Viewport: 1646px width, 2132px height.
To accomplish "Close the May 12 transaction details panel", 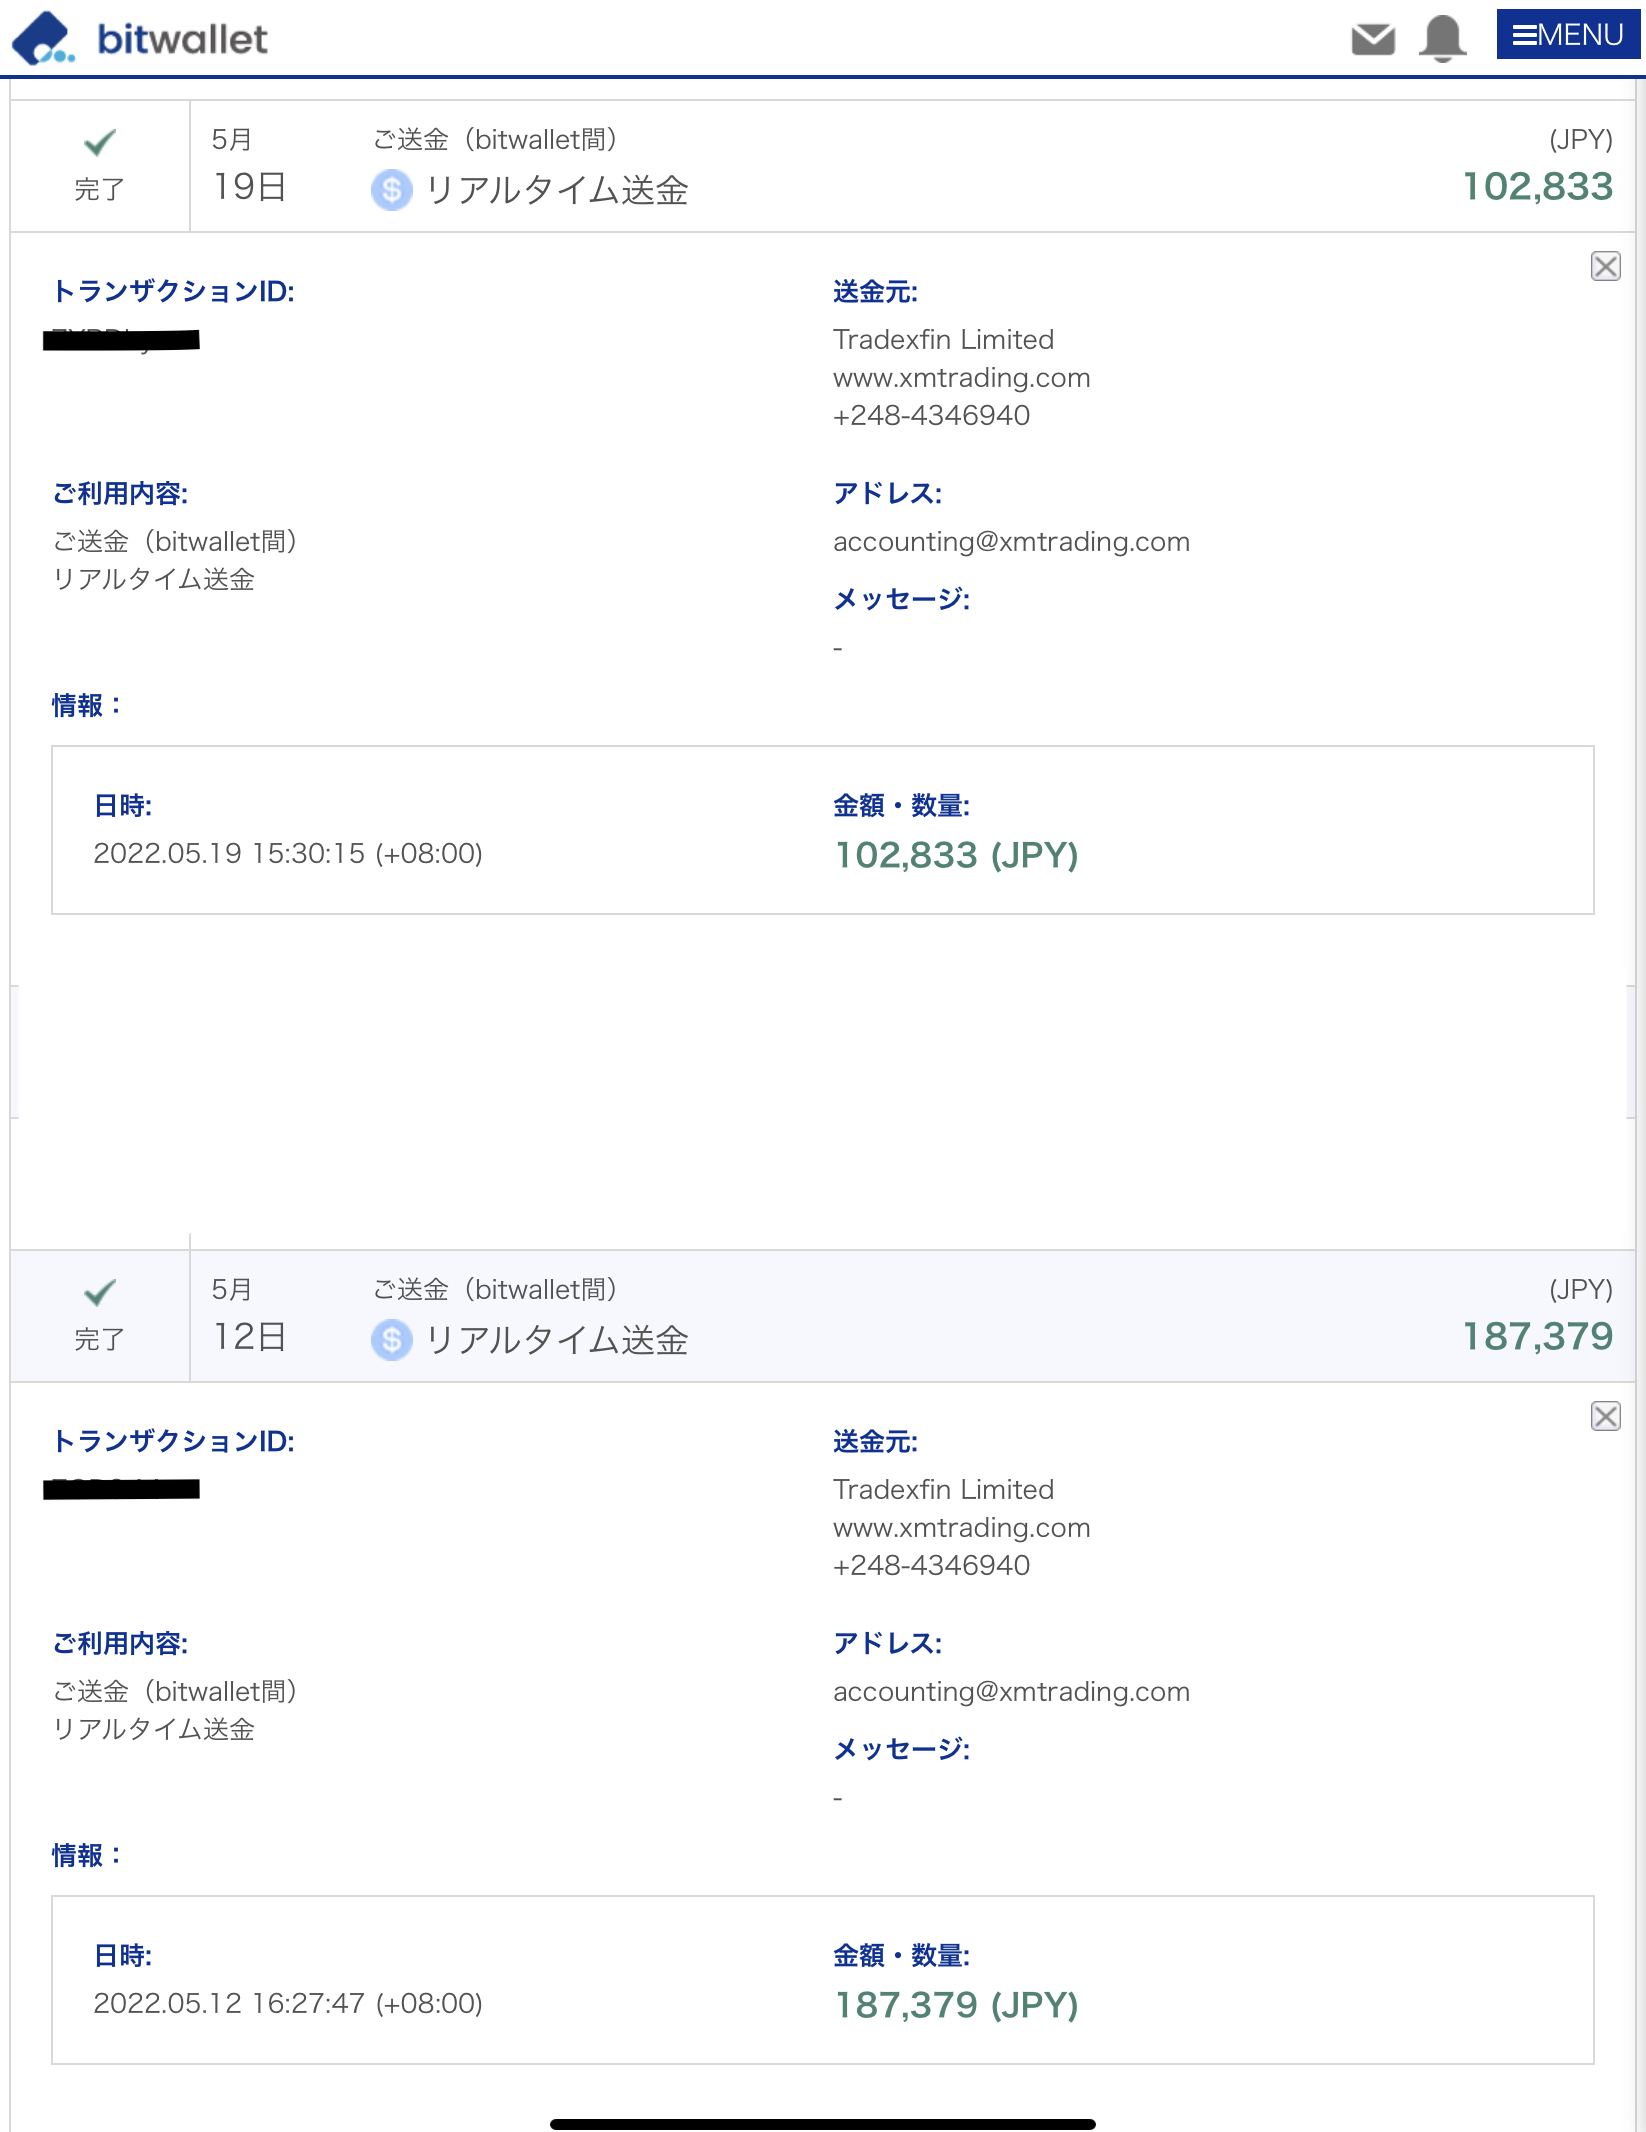I will (x=1605, y=1416).
